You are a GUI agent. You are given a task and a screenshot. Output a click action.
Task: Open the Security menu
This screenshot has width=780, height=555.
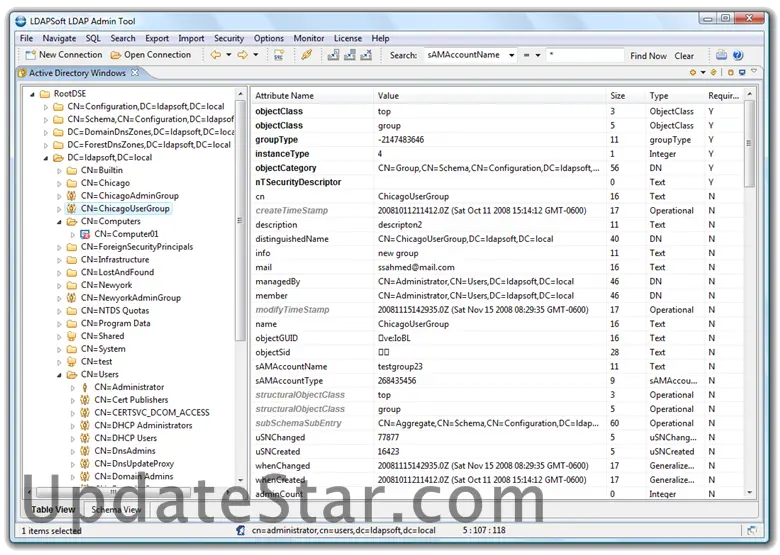pyautogui.click(x=228, y=38)
